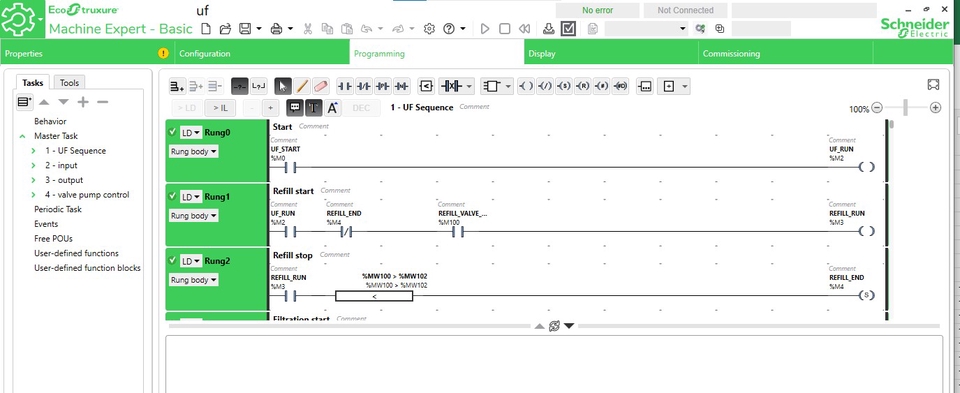Toggle the comments display button
960x393 pixels.
(x=295, y=108)
